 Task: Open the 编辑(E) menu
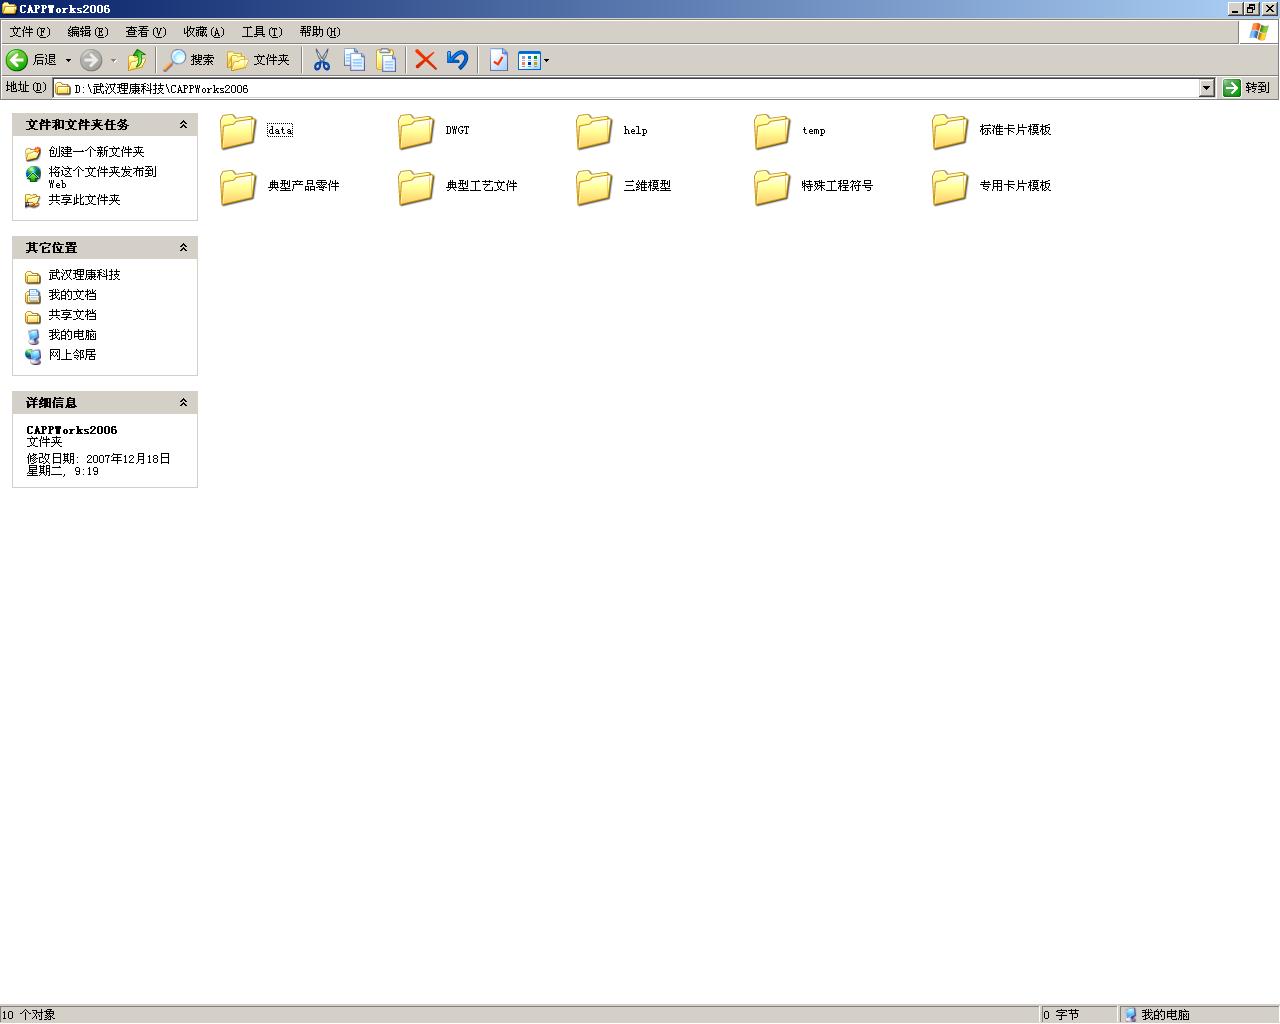87,32
